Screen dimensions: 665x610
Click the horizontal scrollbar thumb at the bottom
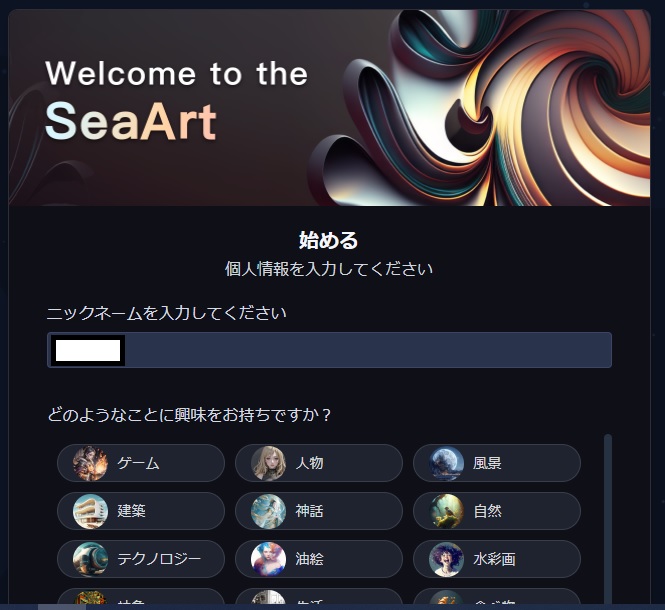[x=62, y=607]
